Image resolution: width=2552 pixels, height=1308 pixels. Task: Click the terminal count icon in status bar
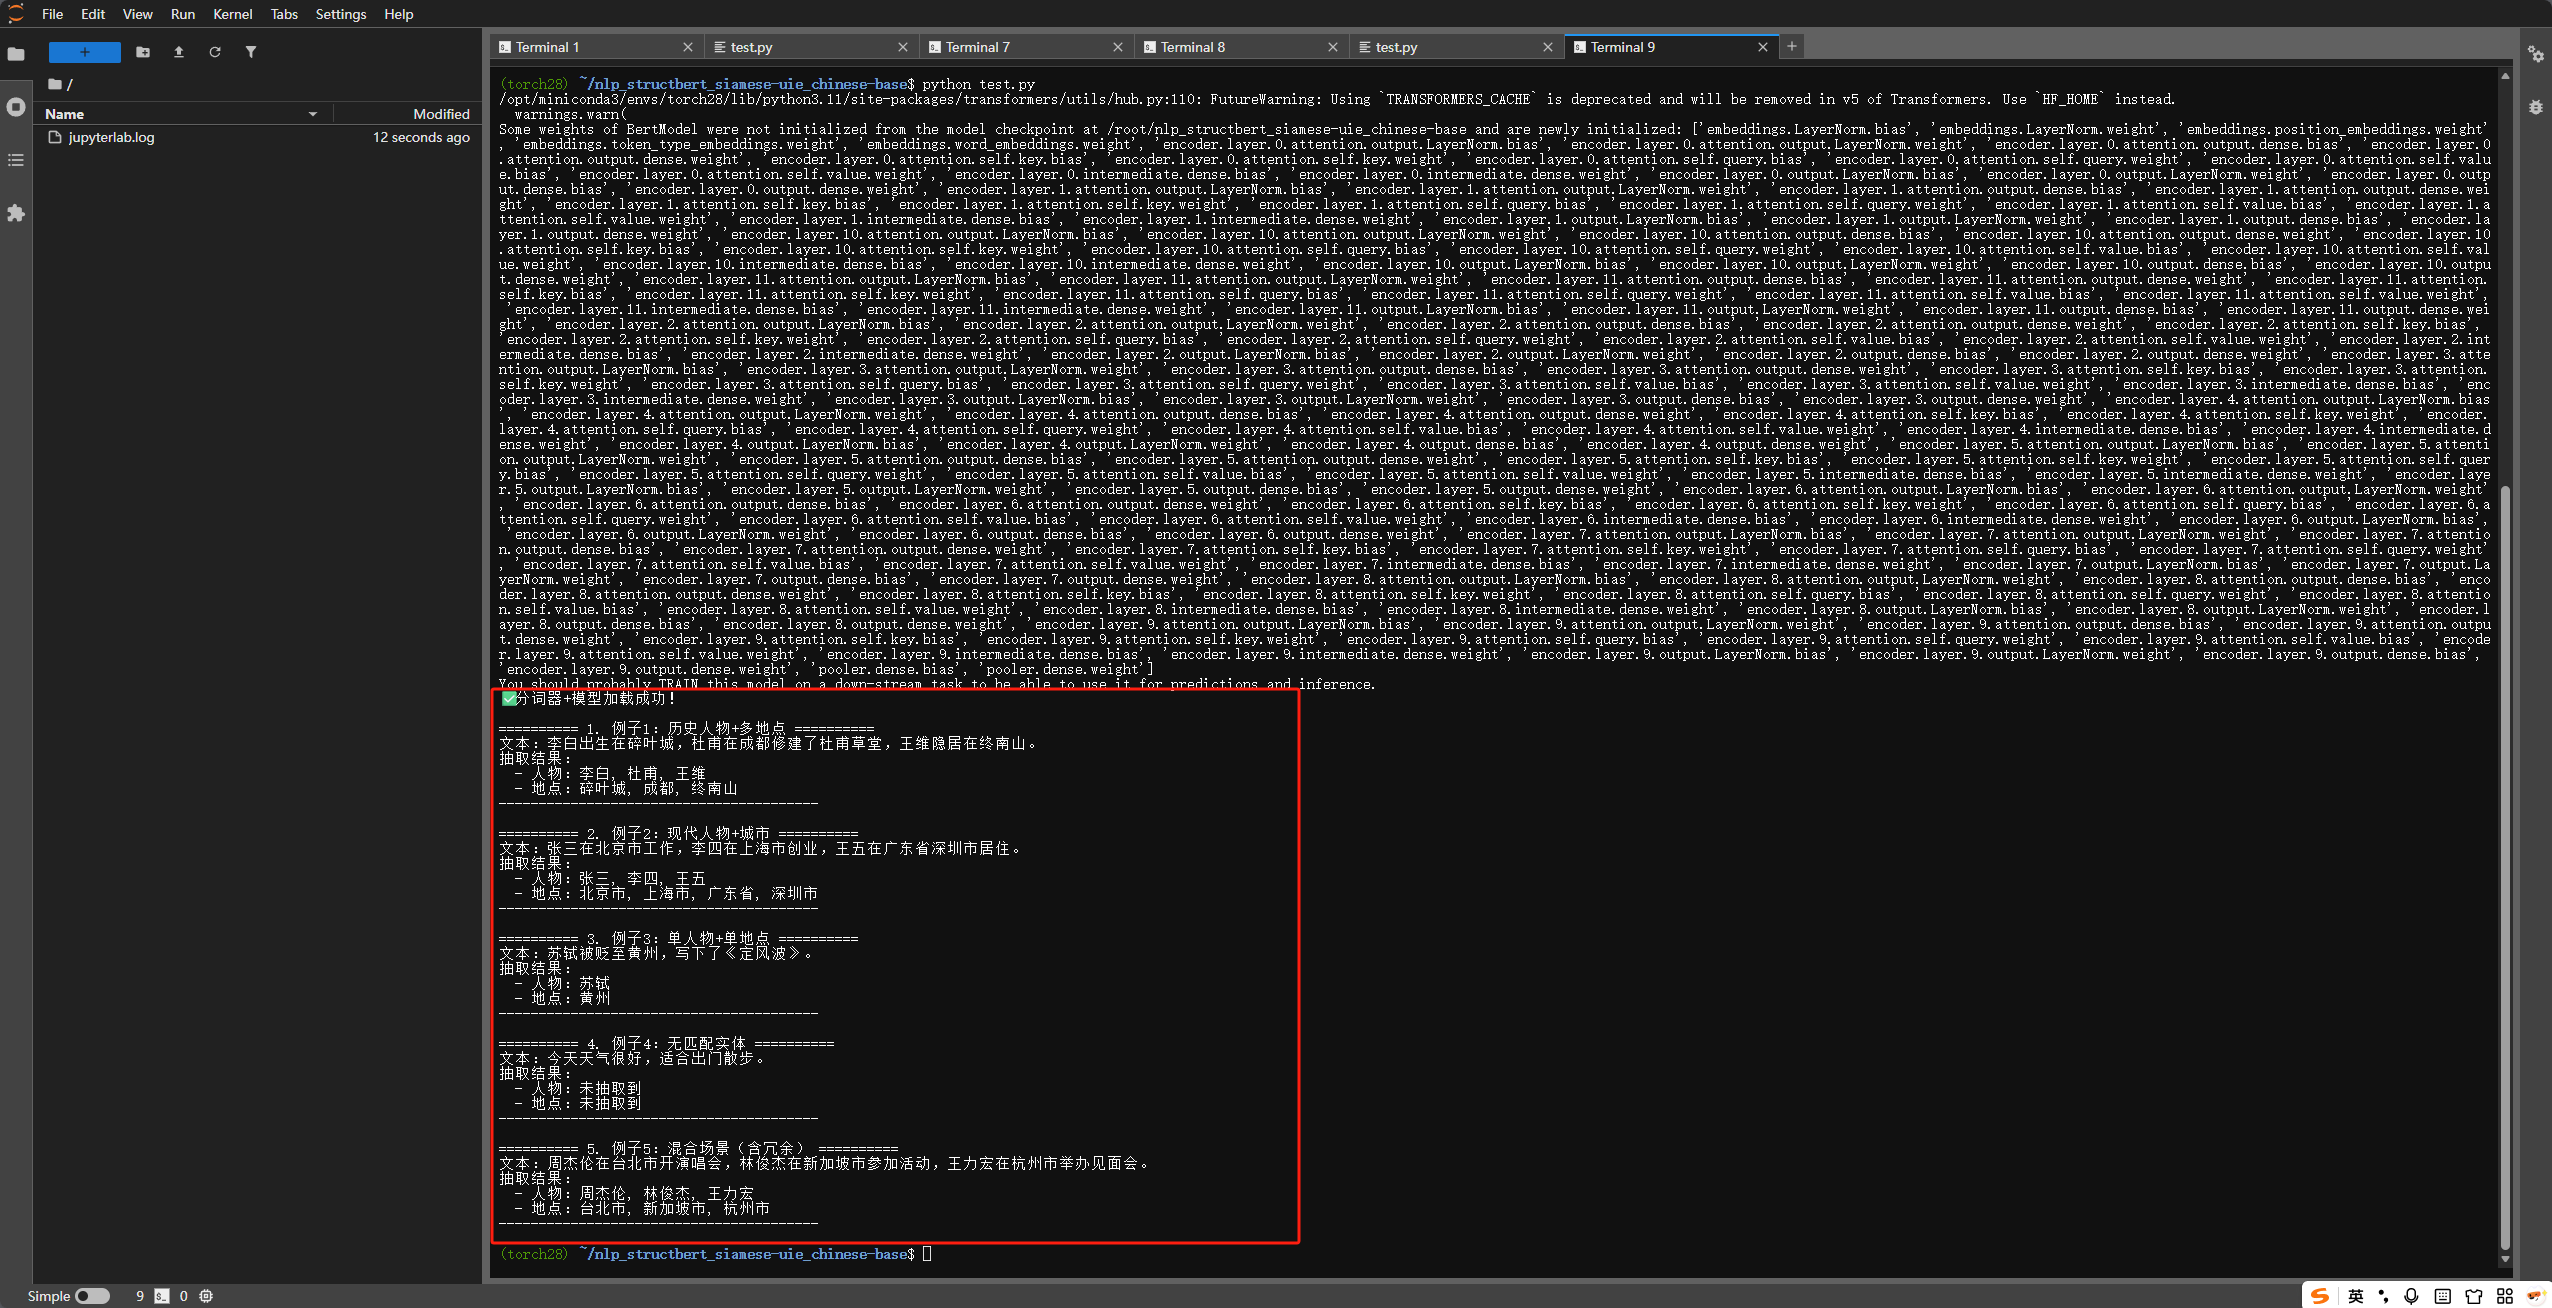[162, 1296]
